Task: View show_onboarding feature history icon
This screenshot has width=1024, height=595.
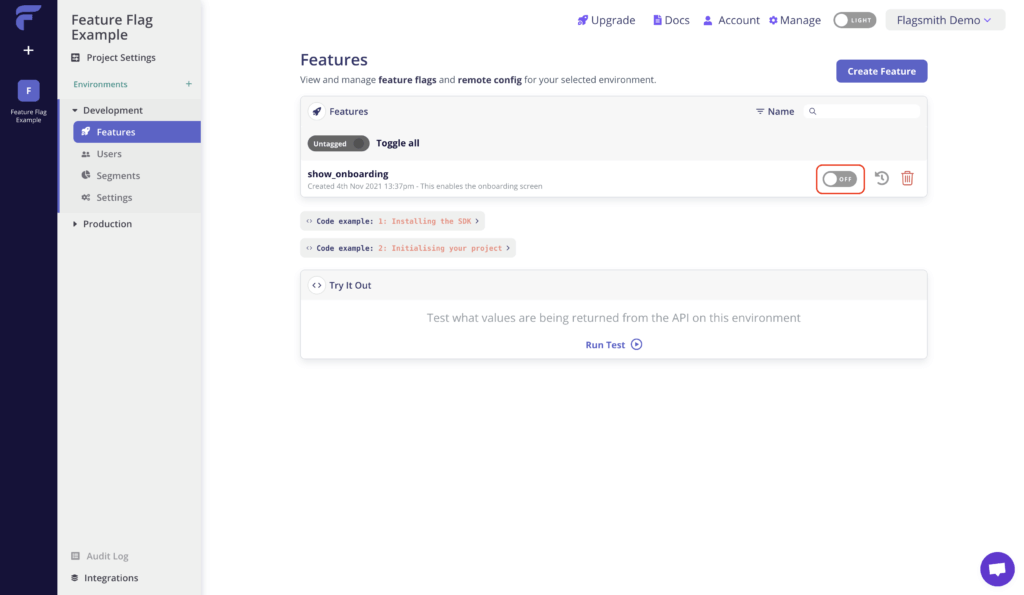Action: tap(882, 178)
